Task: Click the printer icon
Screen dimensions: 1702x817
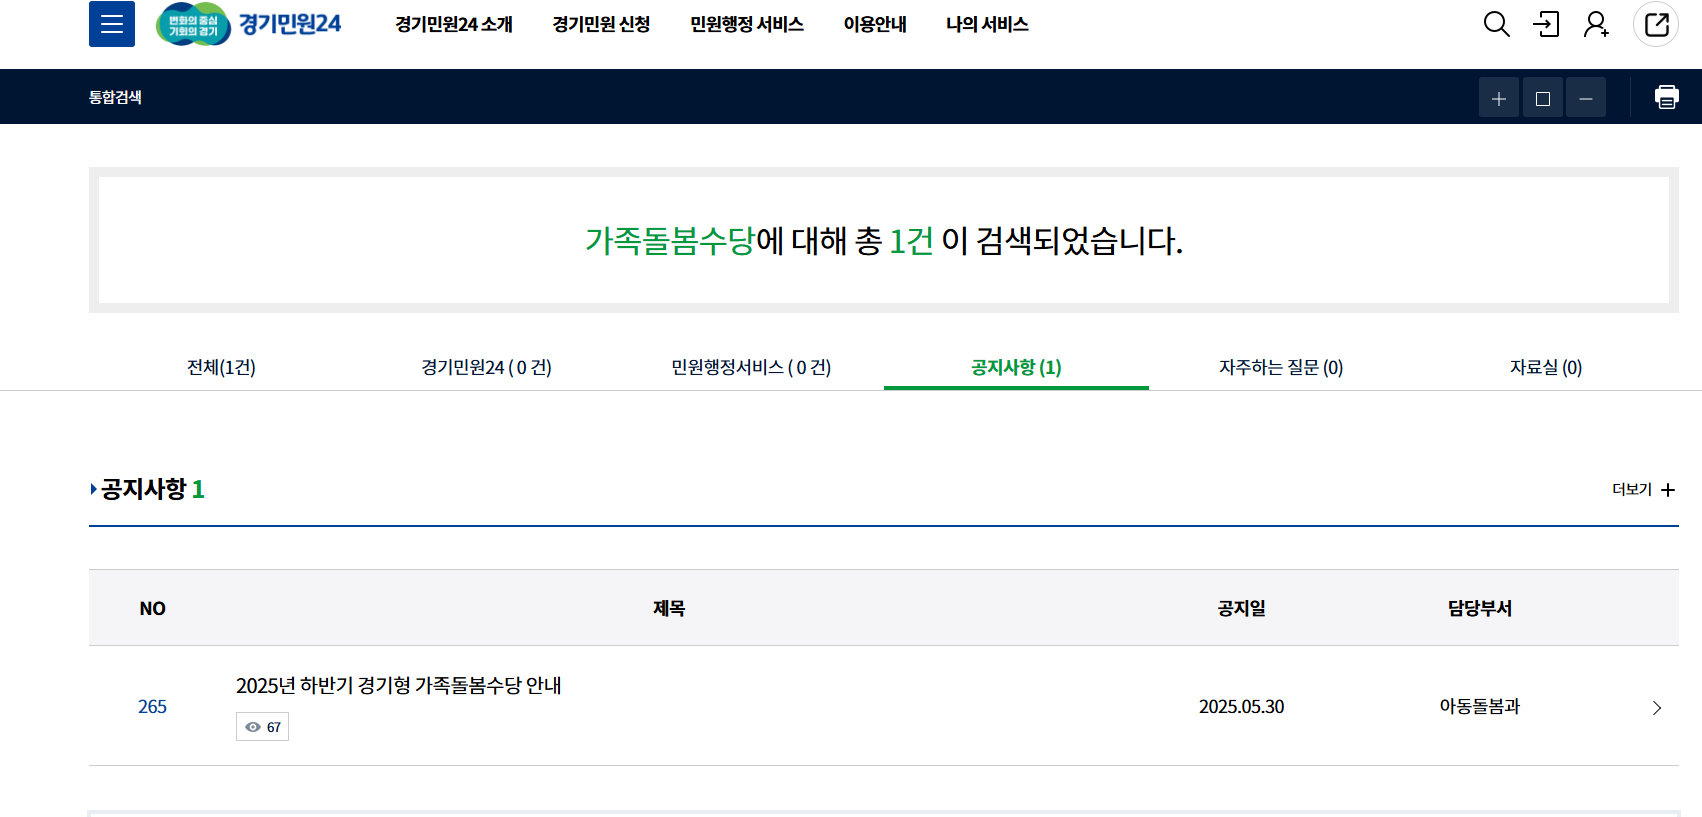Action: pyautogui.click(x=1666, y=97)
